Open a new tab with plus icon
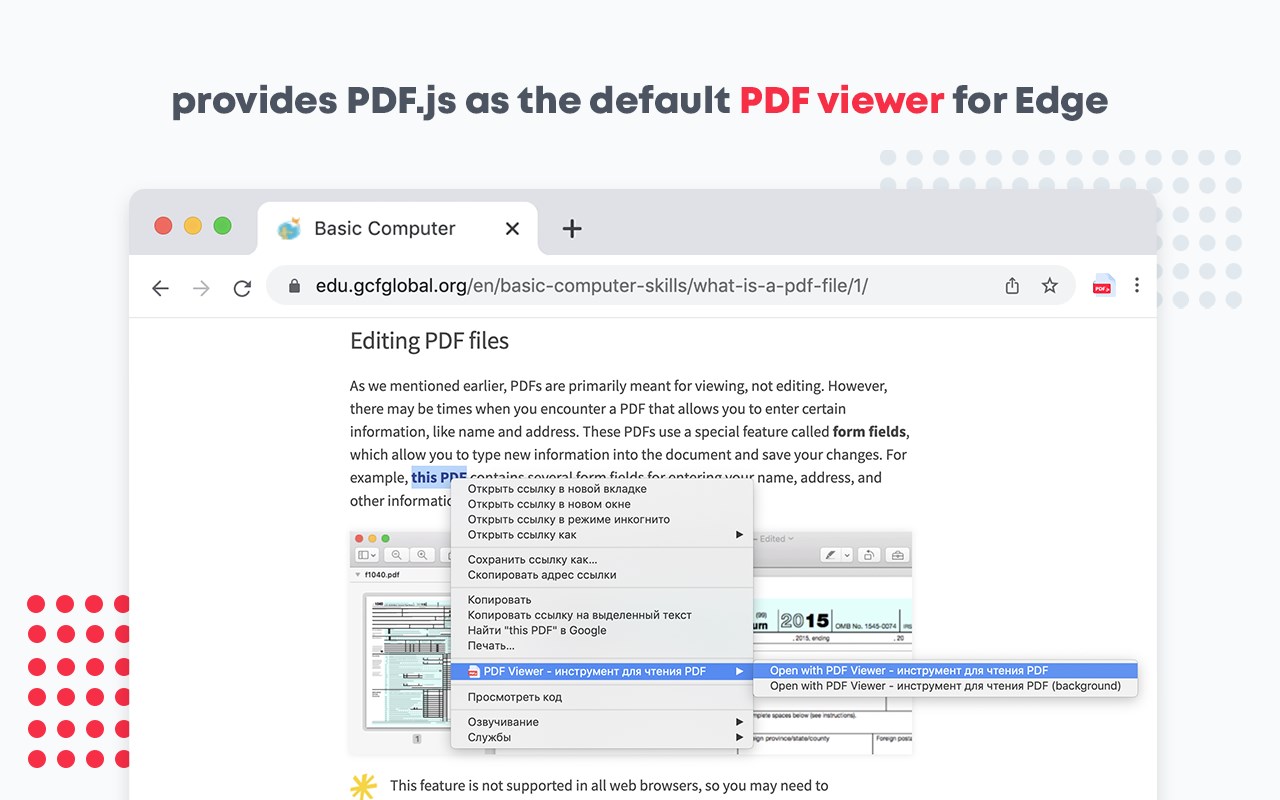1280x800 pixels. [x=572, y=229]
